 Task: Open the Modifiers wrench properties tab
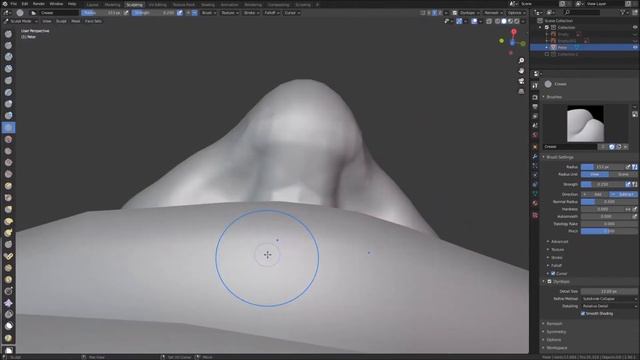[x=535, y=156]
